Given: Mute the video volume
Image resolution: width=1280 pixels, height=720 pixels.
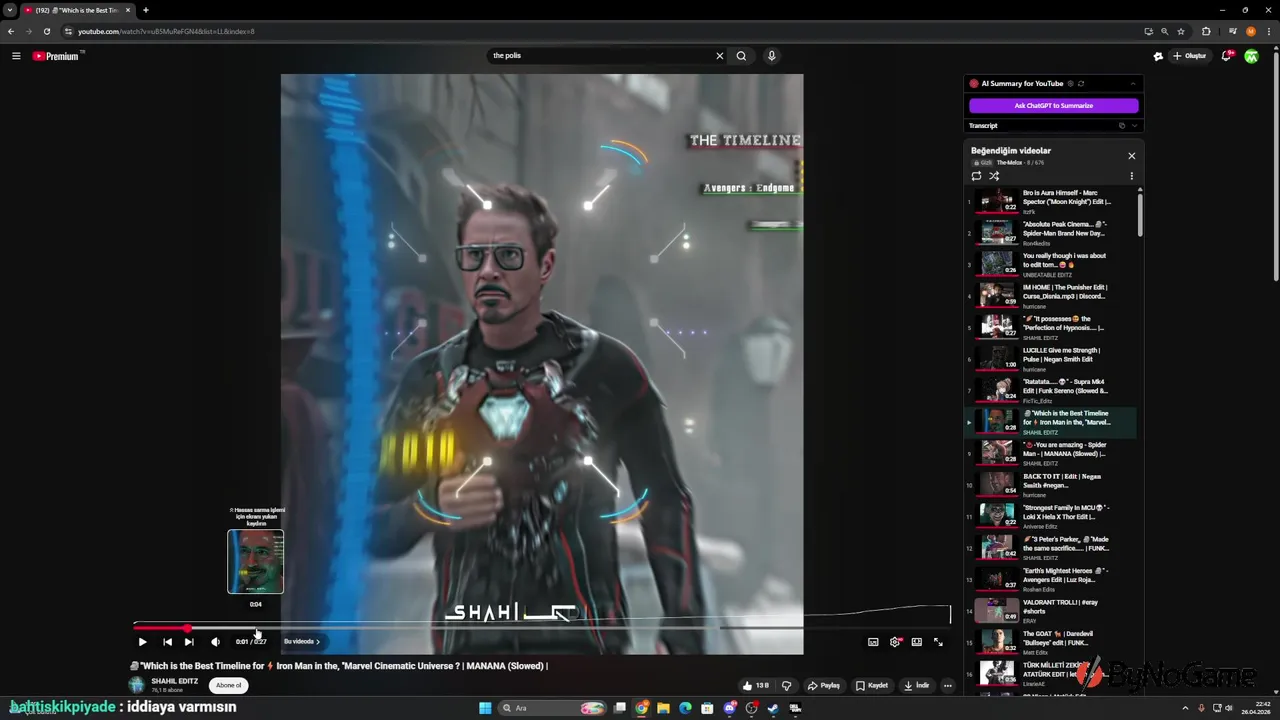Looking at the screenshot, I should (x=215, y=642).
